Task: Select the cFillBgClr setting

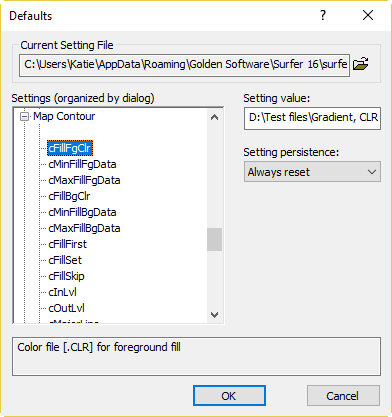Action: pos(69,196)
